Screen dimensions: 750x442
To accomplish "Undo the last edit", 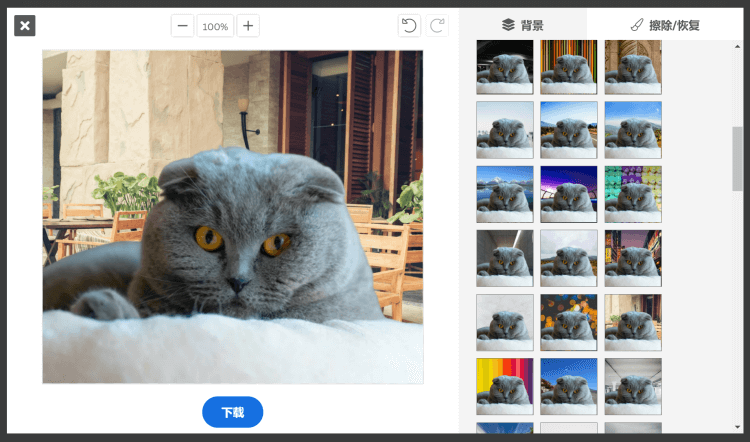I will 409,26.
